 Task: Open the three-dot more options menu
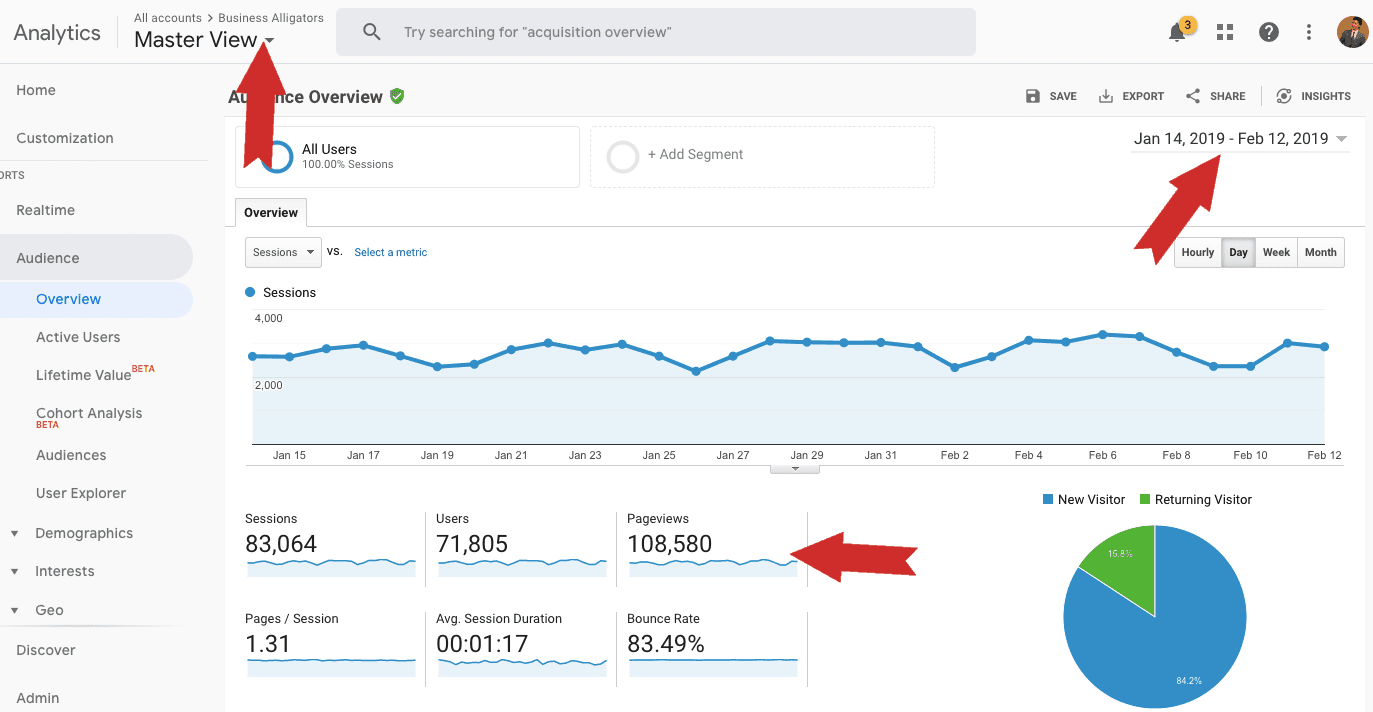pos(1308,33)
